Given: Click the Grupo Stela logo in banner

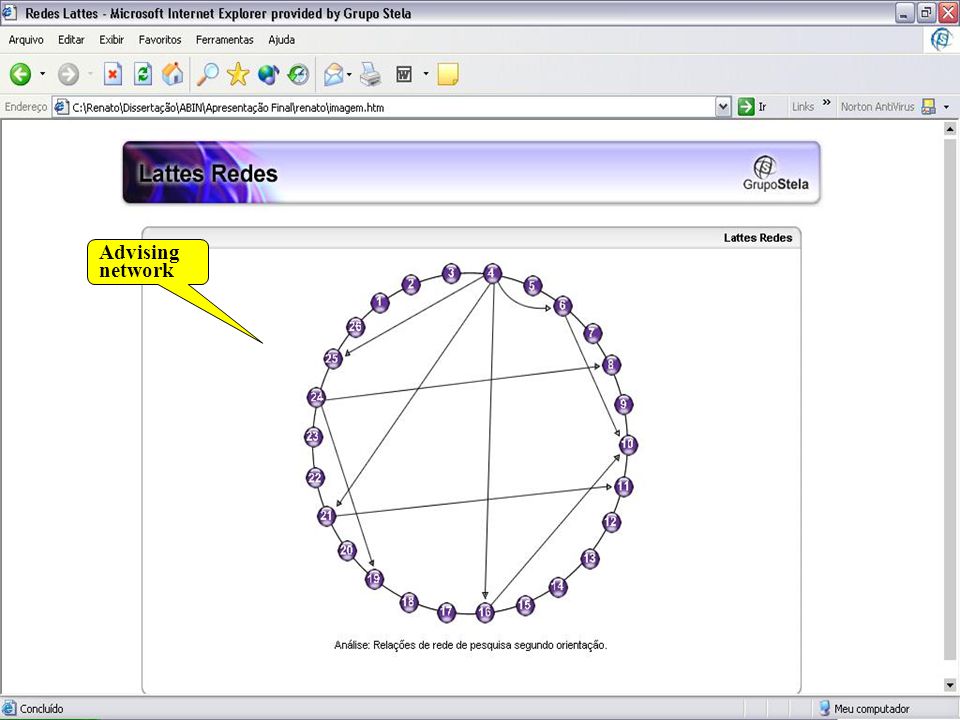Looking at the screenshot, I should [x=775, y=173].
